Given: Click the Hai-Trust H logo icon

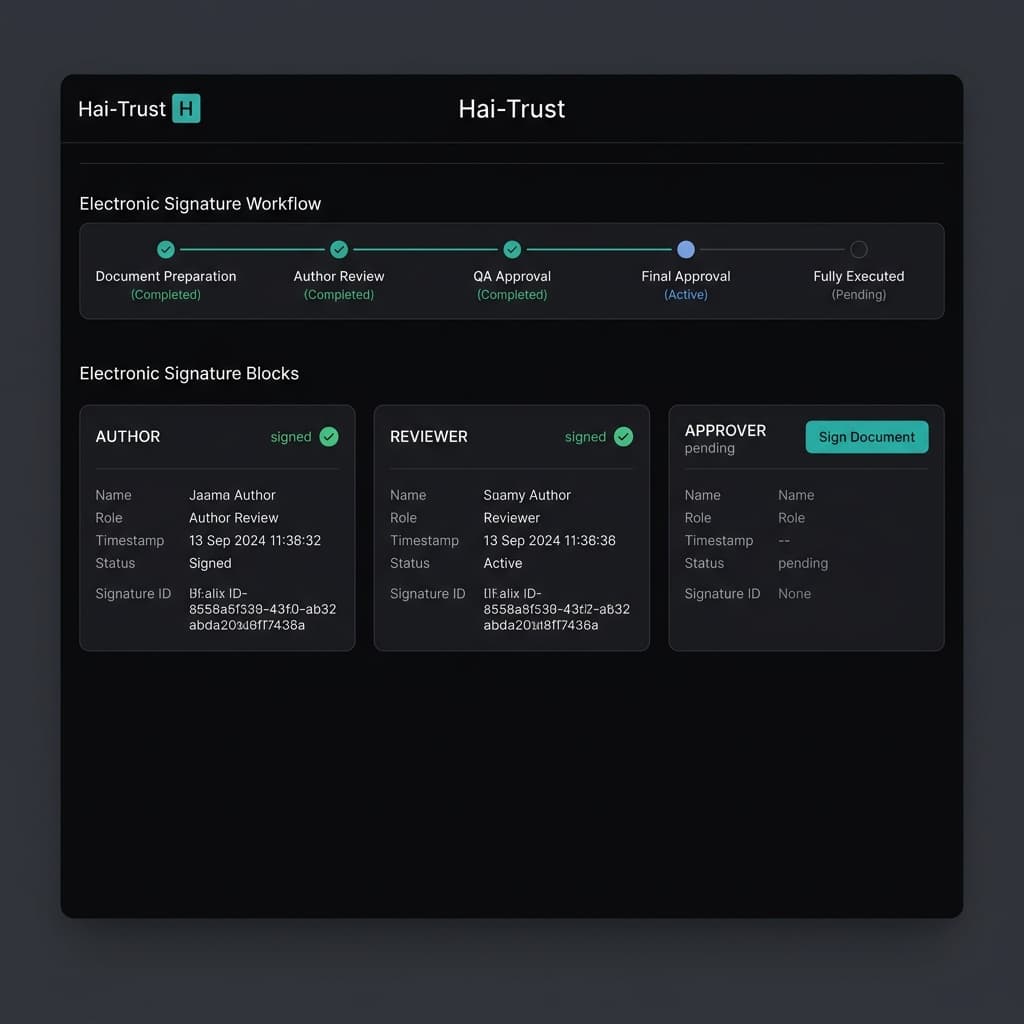Looking at the screenshot, I should [x=186, y=108].
